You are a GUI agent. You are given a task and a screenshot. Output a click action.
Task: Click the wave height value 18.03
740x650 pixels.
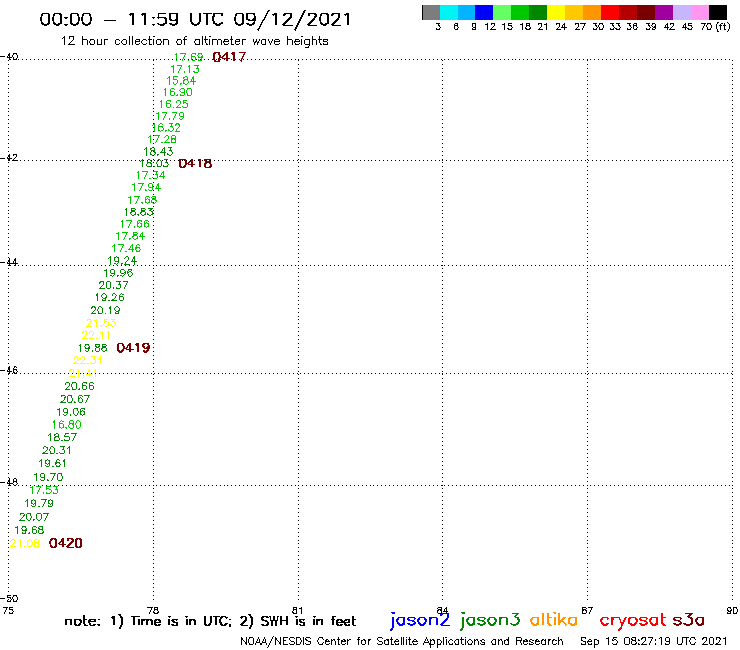154,164
